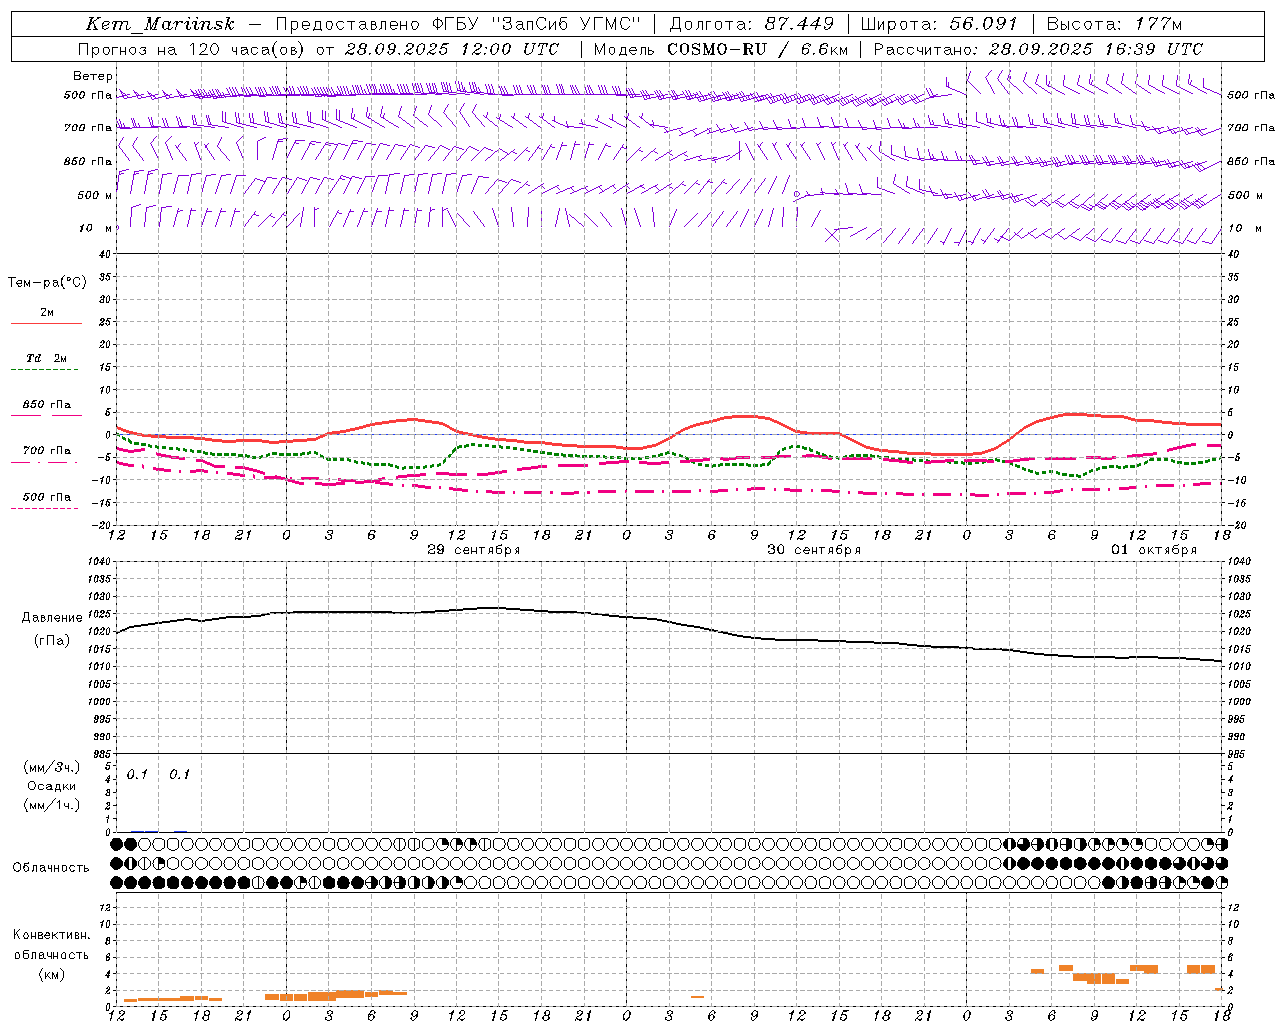1280x1024 pixels.
Task: Click the '(км)' convective cloud unit label
Action: click(x=51, y=974)
